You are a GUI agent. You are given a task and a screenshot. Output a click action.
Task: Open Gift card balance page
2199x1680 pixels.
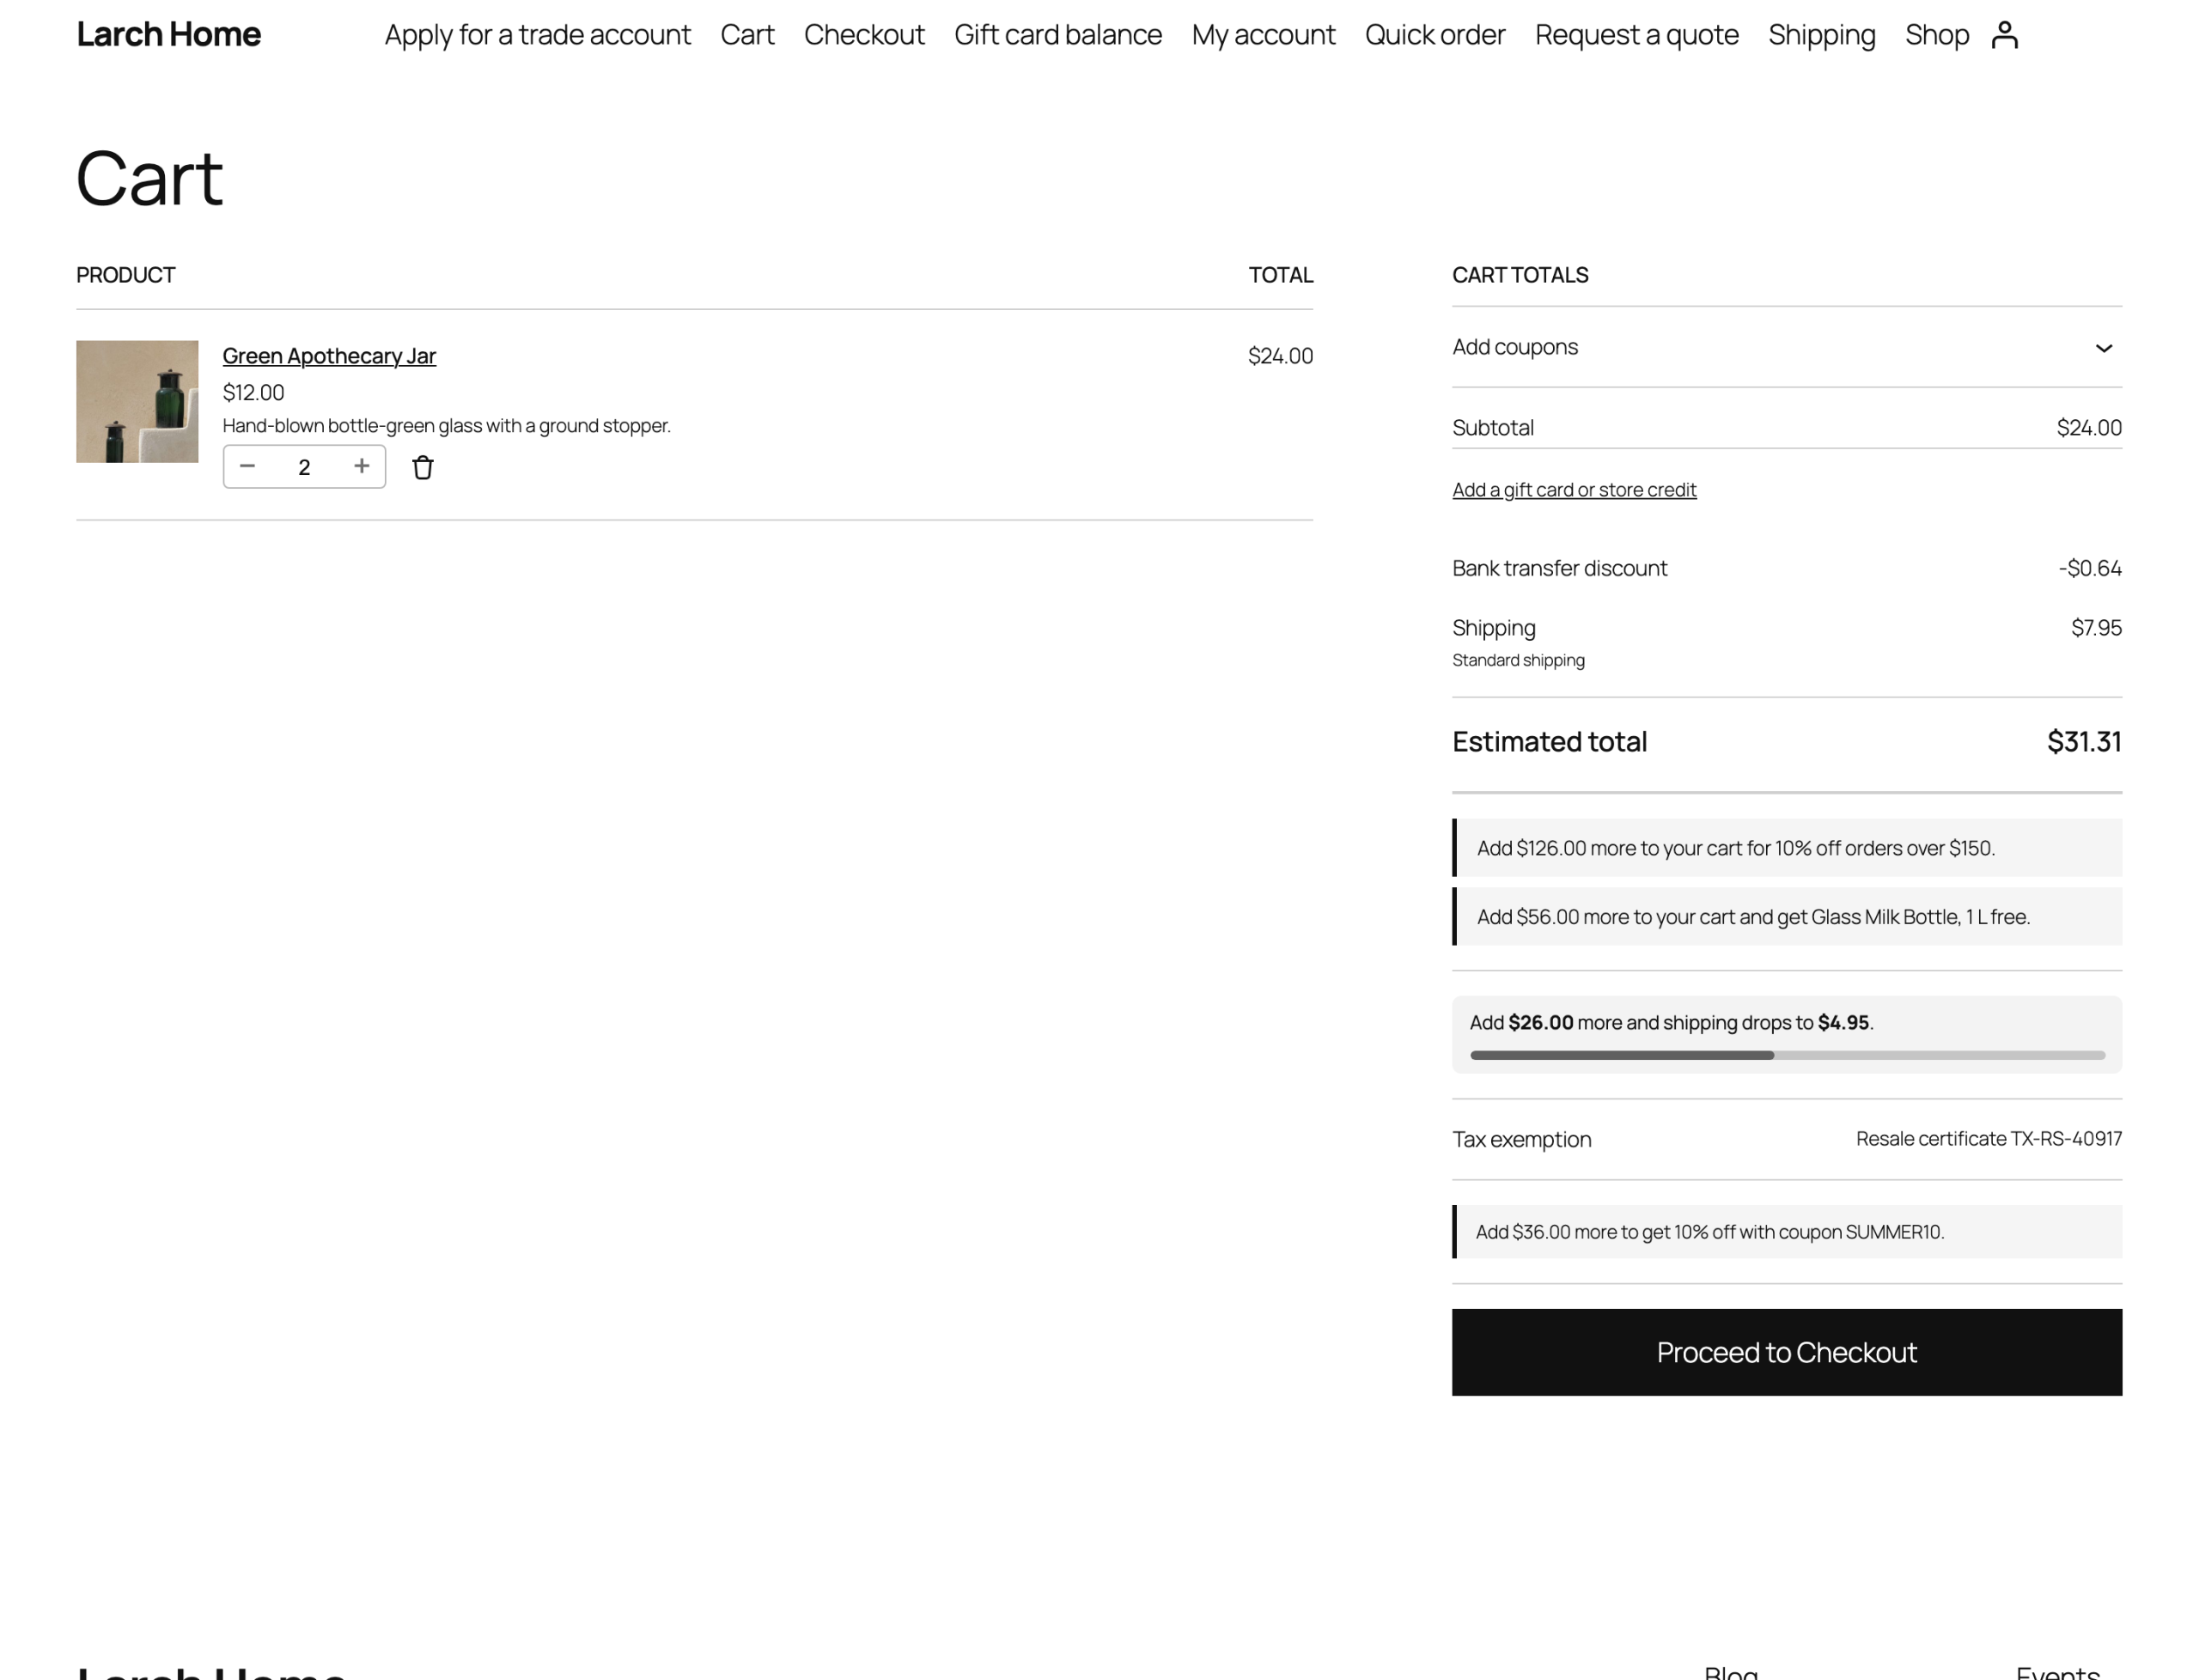pyautogui.click(x=1058, y=35)
